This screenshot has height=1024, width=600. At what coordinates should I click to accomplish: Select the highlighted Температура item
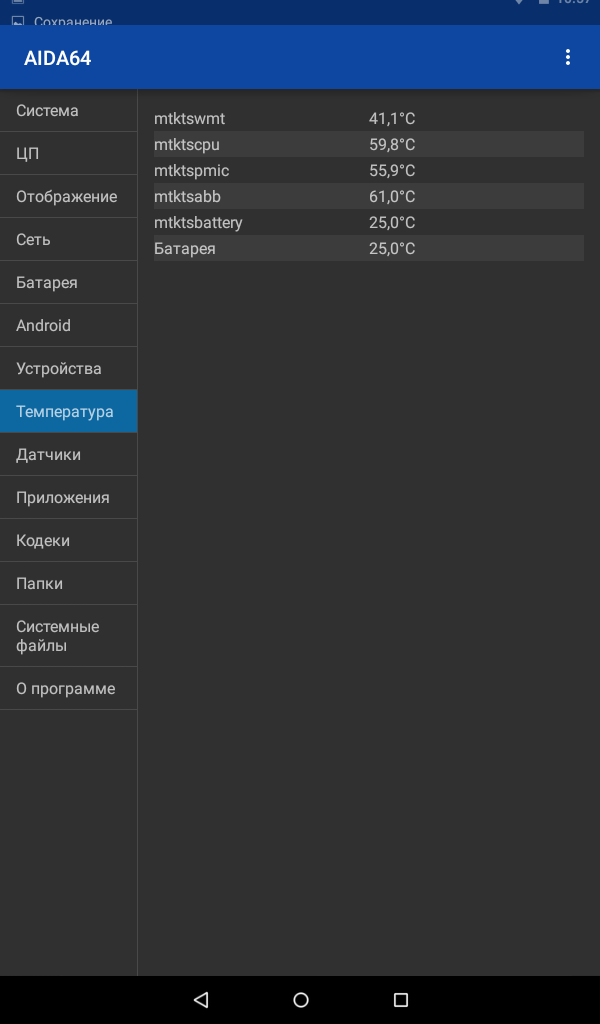[x=69, y=411]
